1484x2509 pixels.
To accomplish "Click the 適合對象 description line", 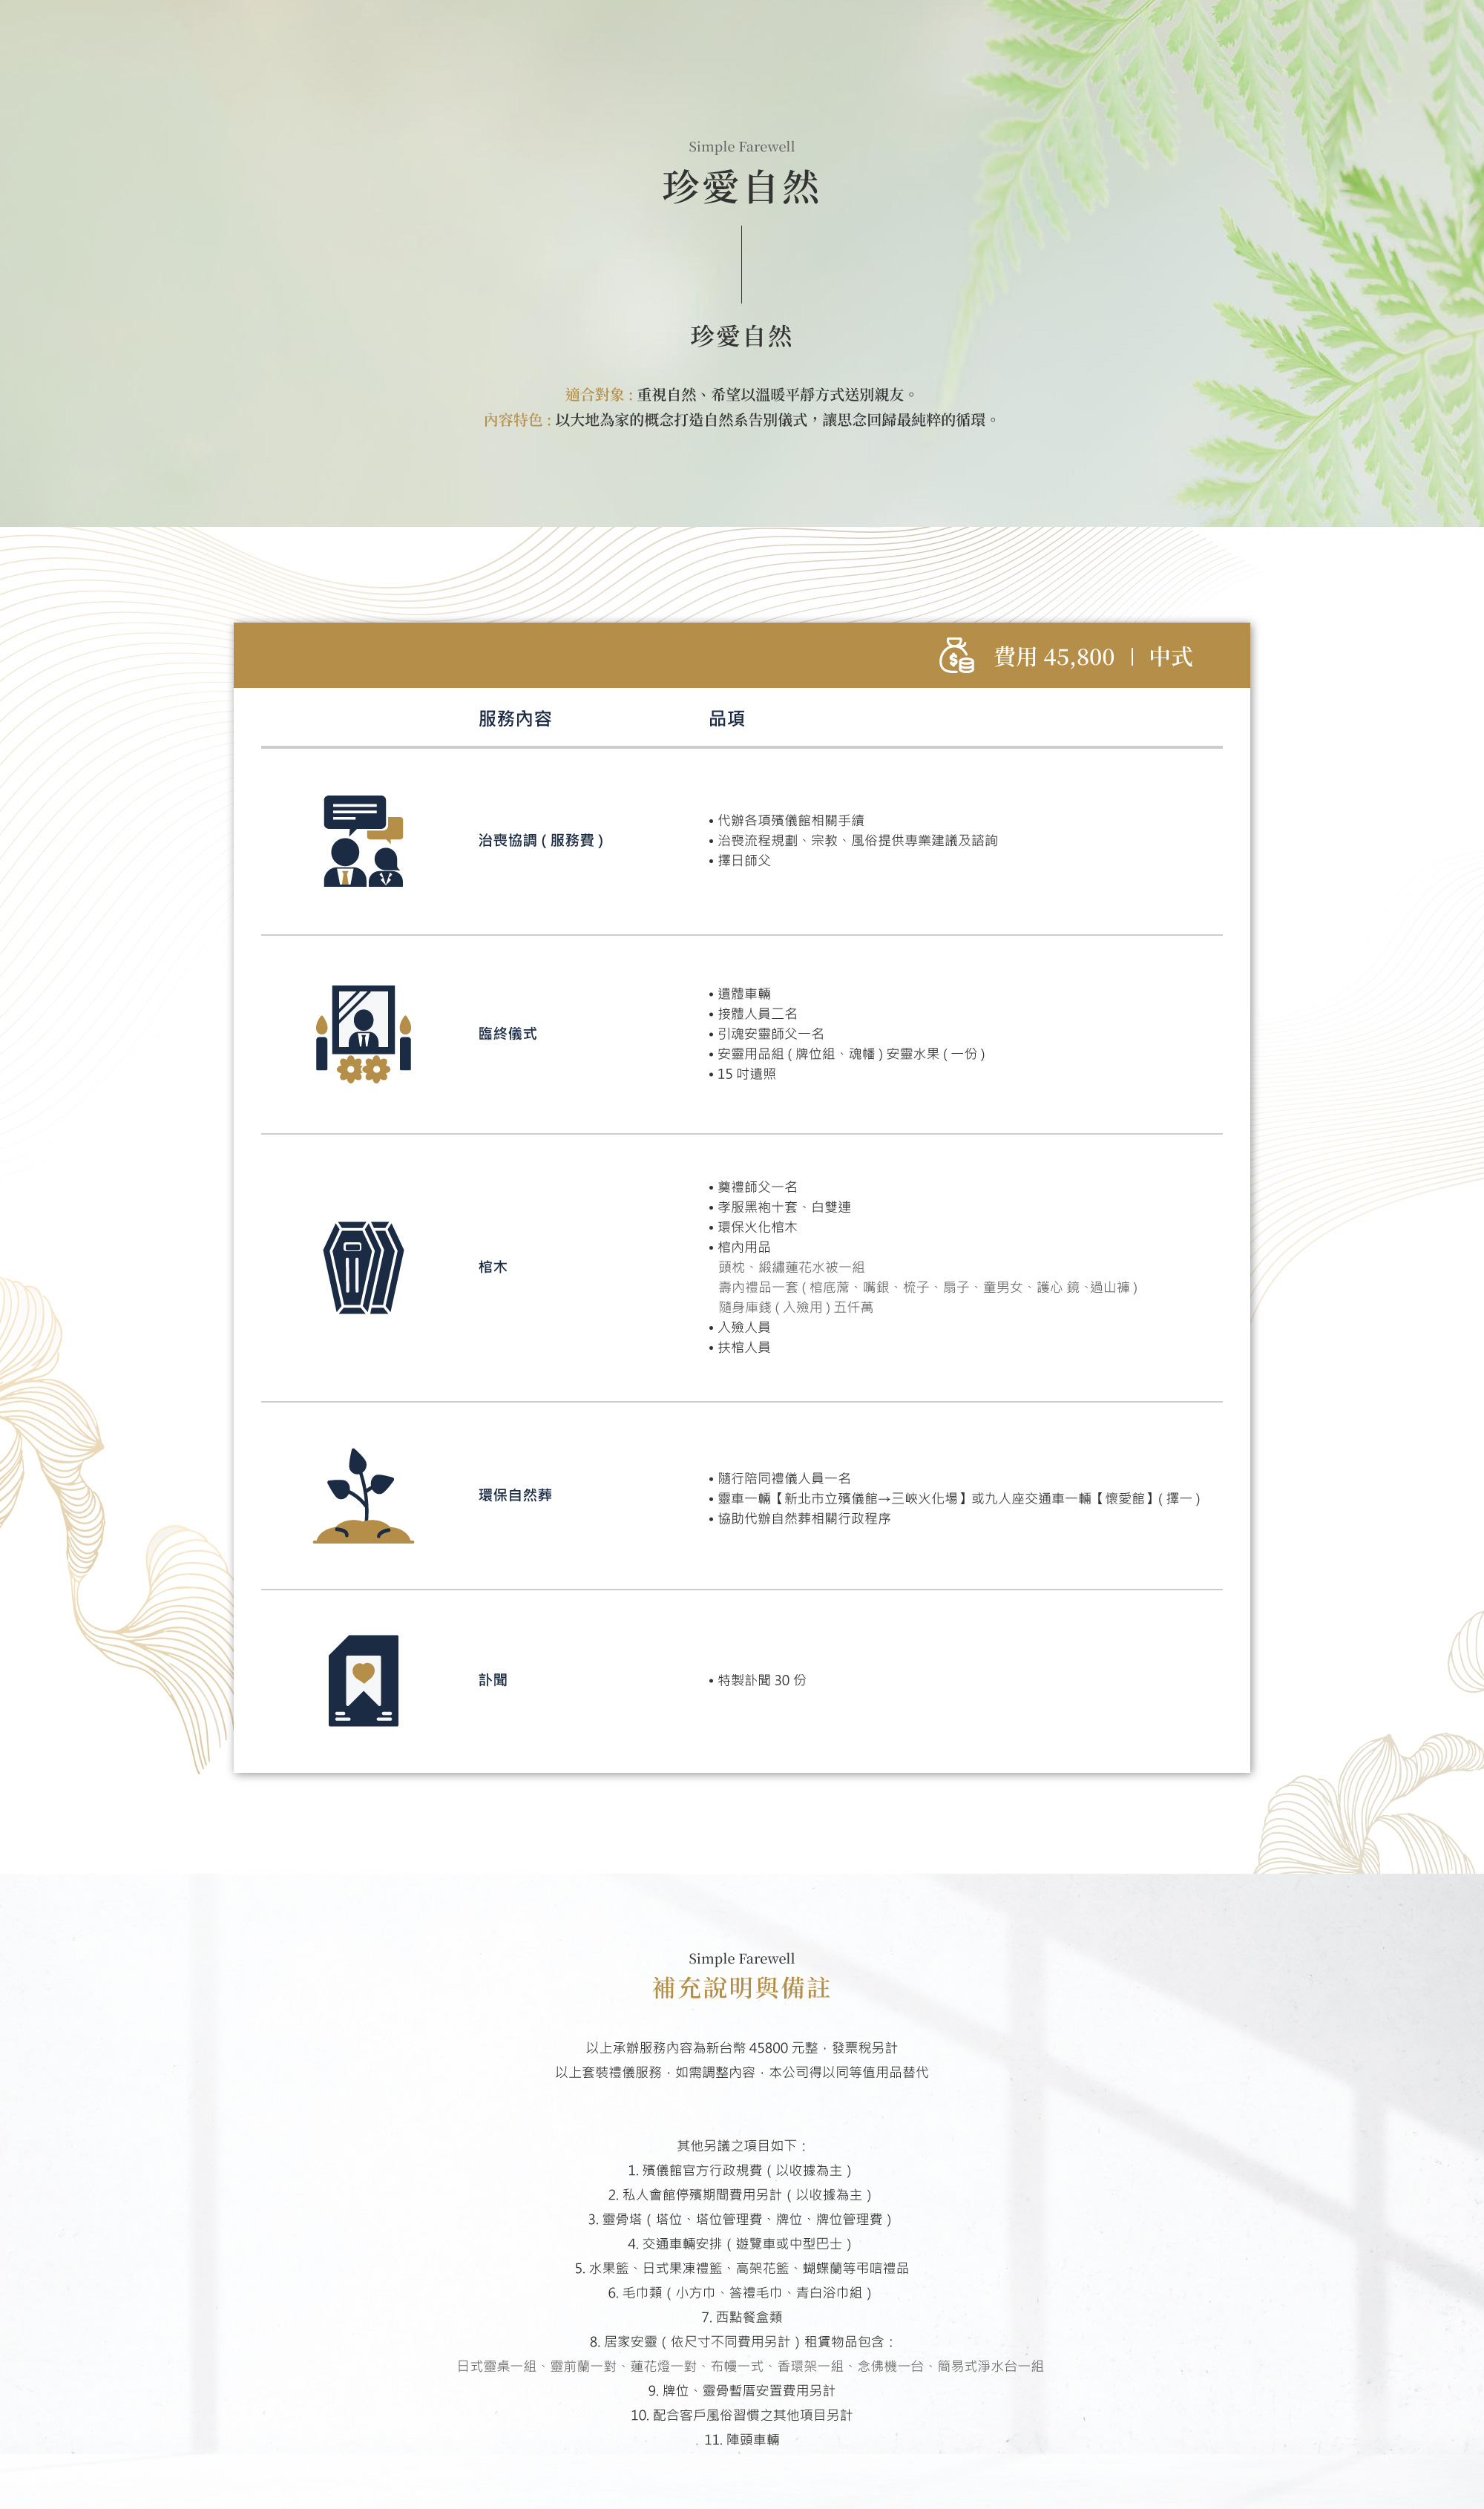I will pos(741,395).
